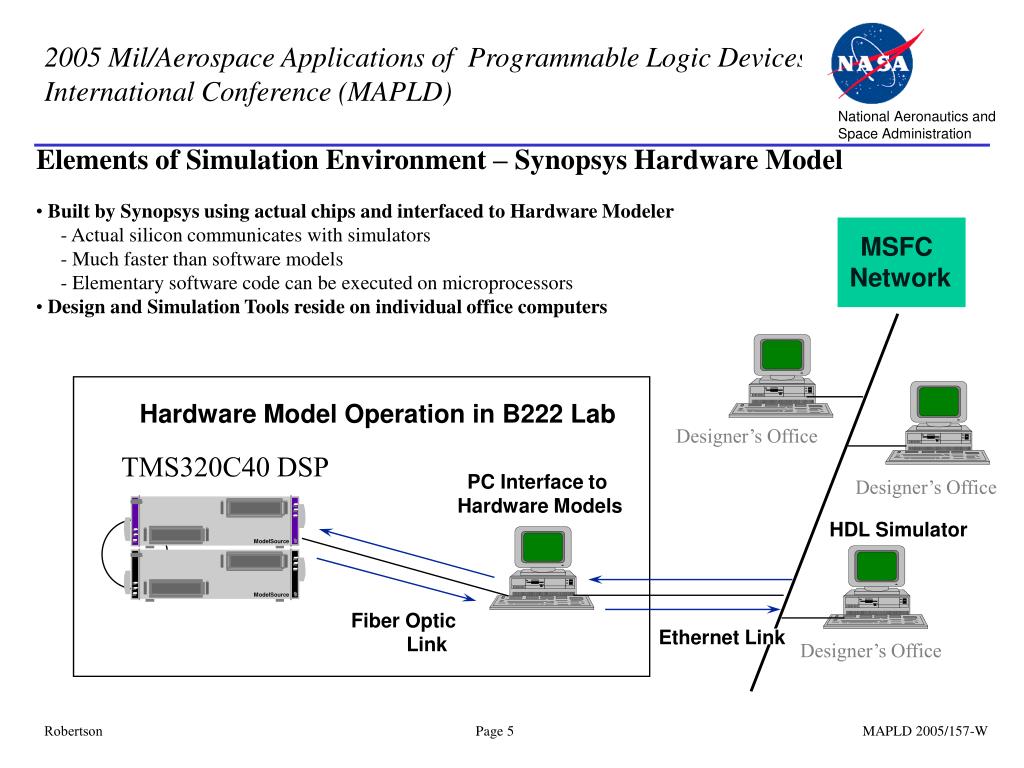The height and width of the screenshot is (768, 1024).
Task: Click 'Elementary software code can be executed' line
Action: 317,283
